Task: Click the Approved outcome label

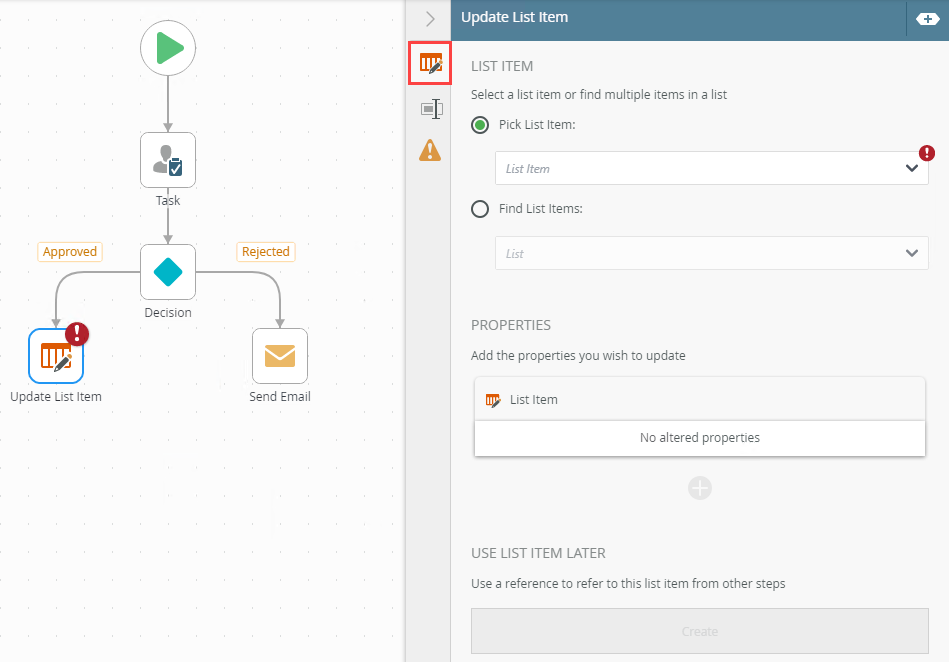Action: (x=70, y=252)
